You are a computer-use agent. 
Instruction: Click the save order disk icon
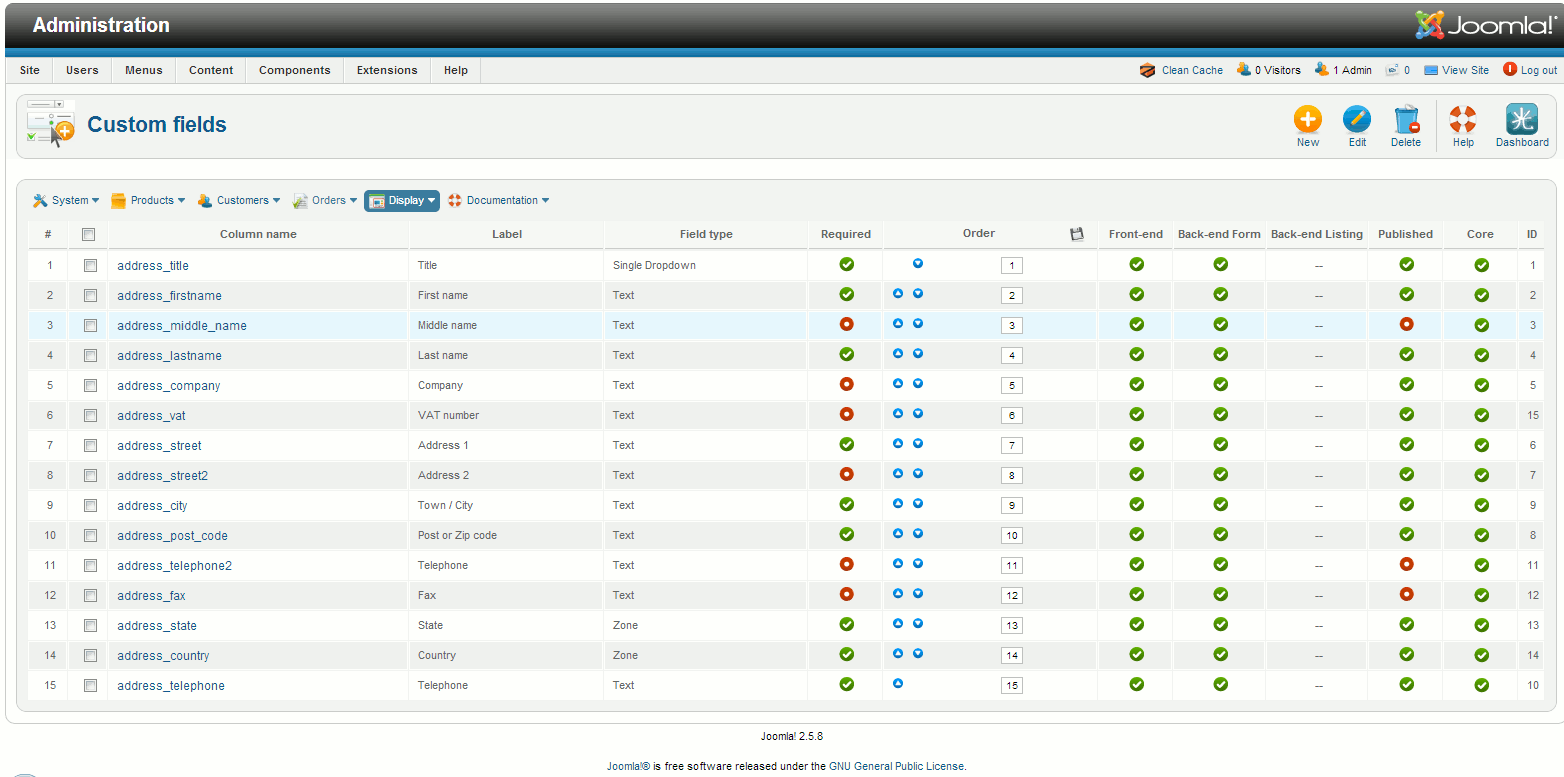pos(1076,234)
